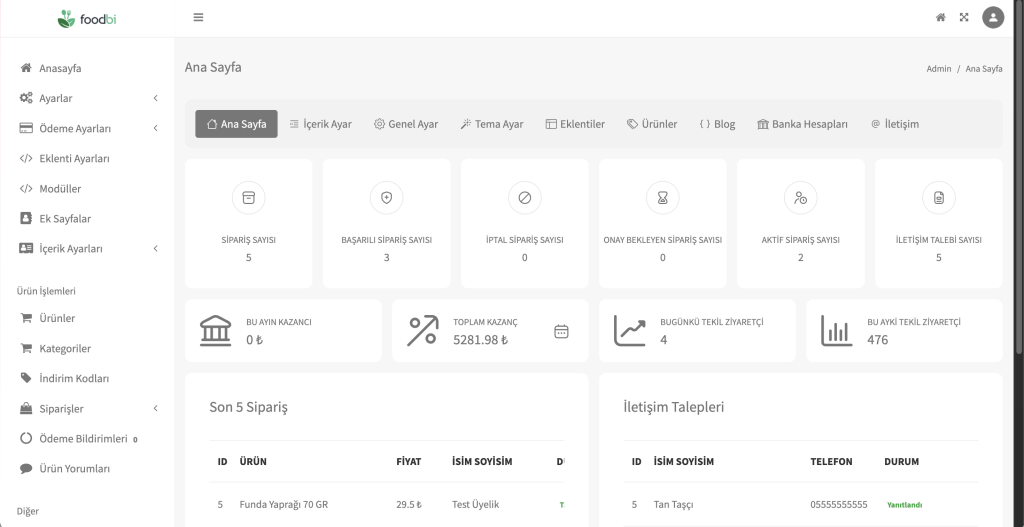Click the Aktif Sipariş user-clock icon

tap(801, 198)
